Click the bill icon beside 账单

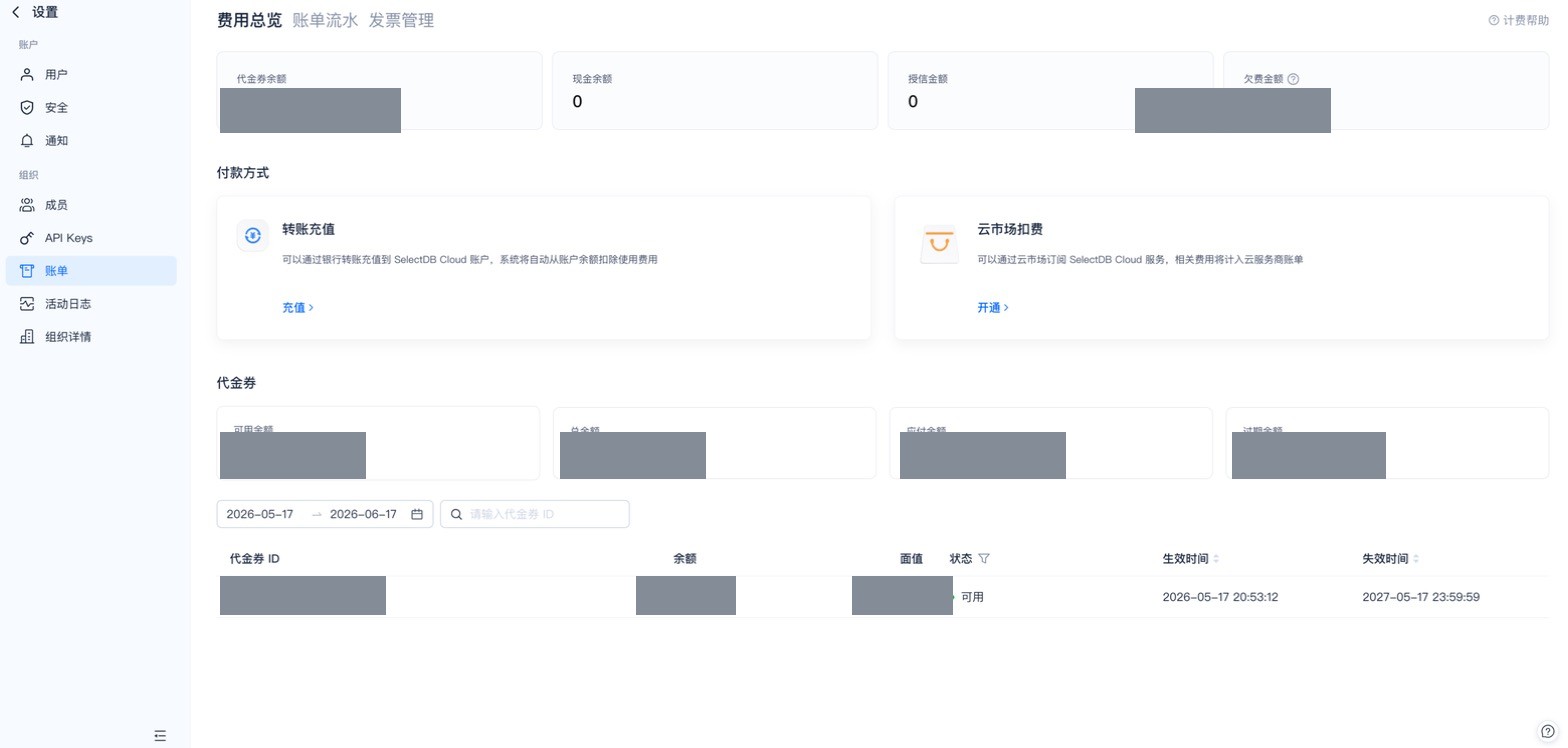[27, 271]
